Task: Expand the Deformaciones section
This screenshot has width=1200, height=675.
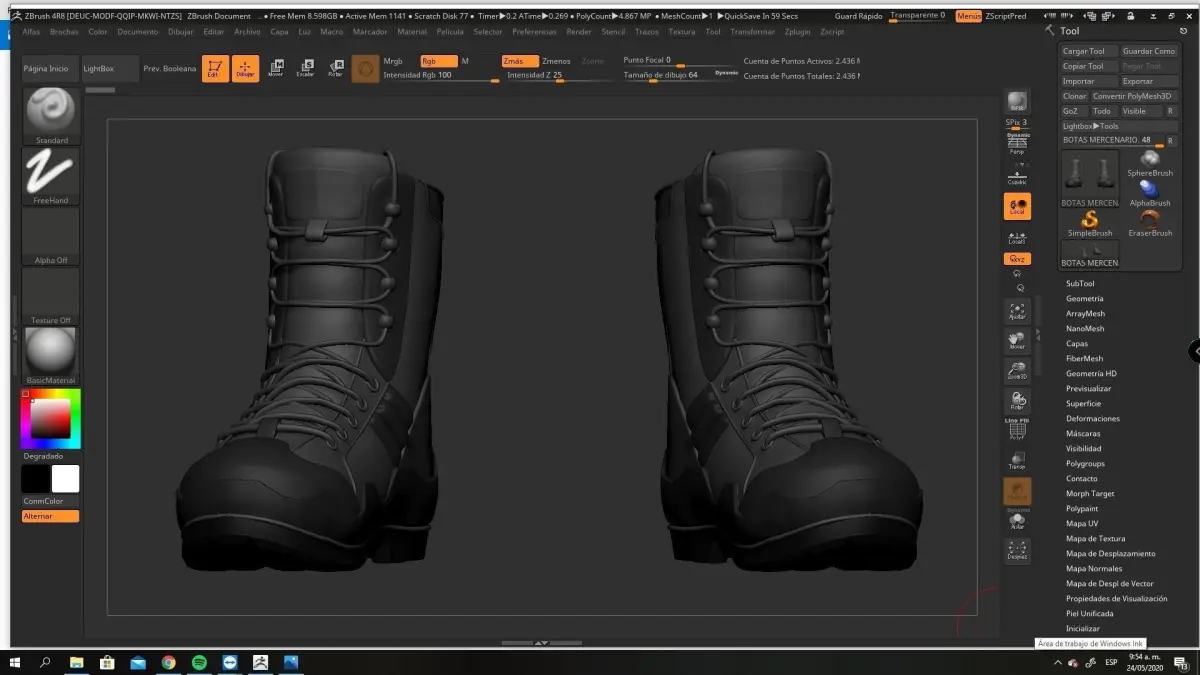Action: (x=1092, y=419)
